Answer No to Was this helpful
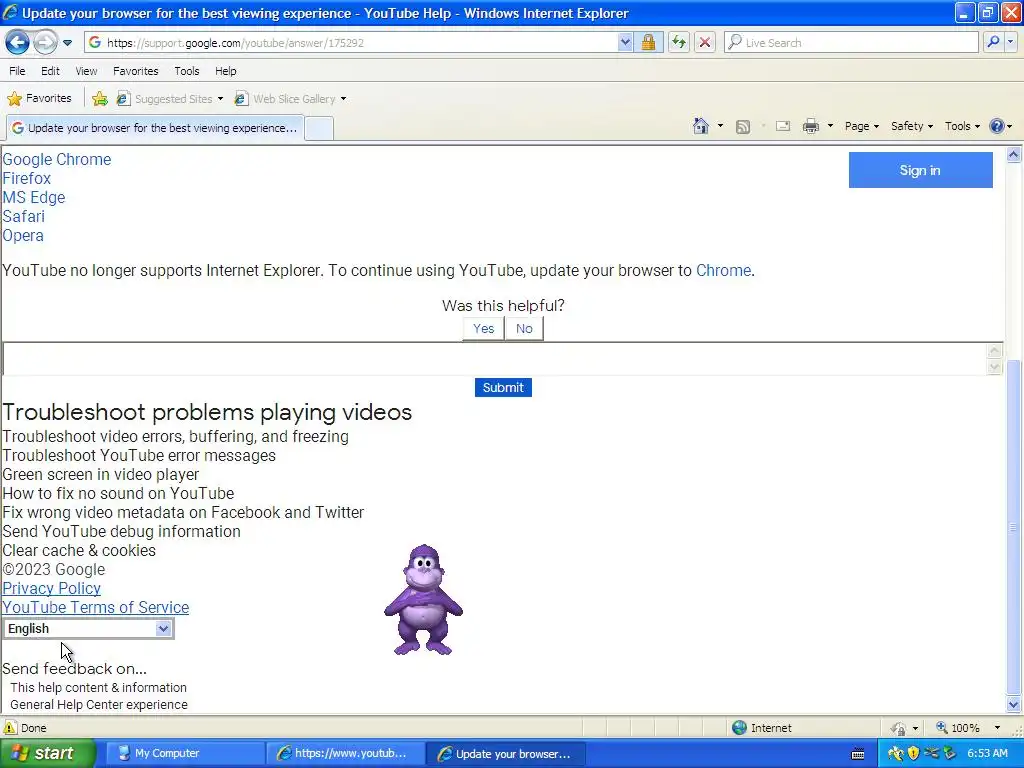Image resolution: width=1024 pixels, height=768 pixels. click(x=524, y=328)
